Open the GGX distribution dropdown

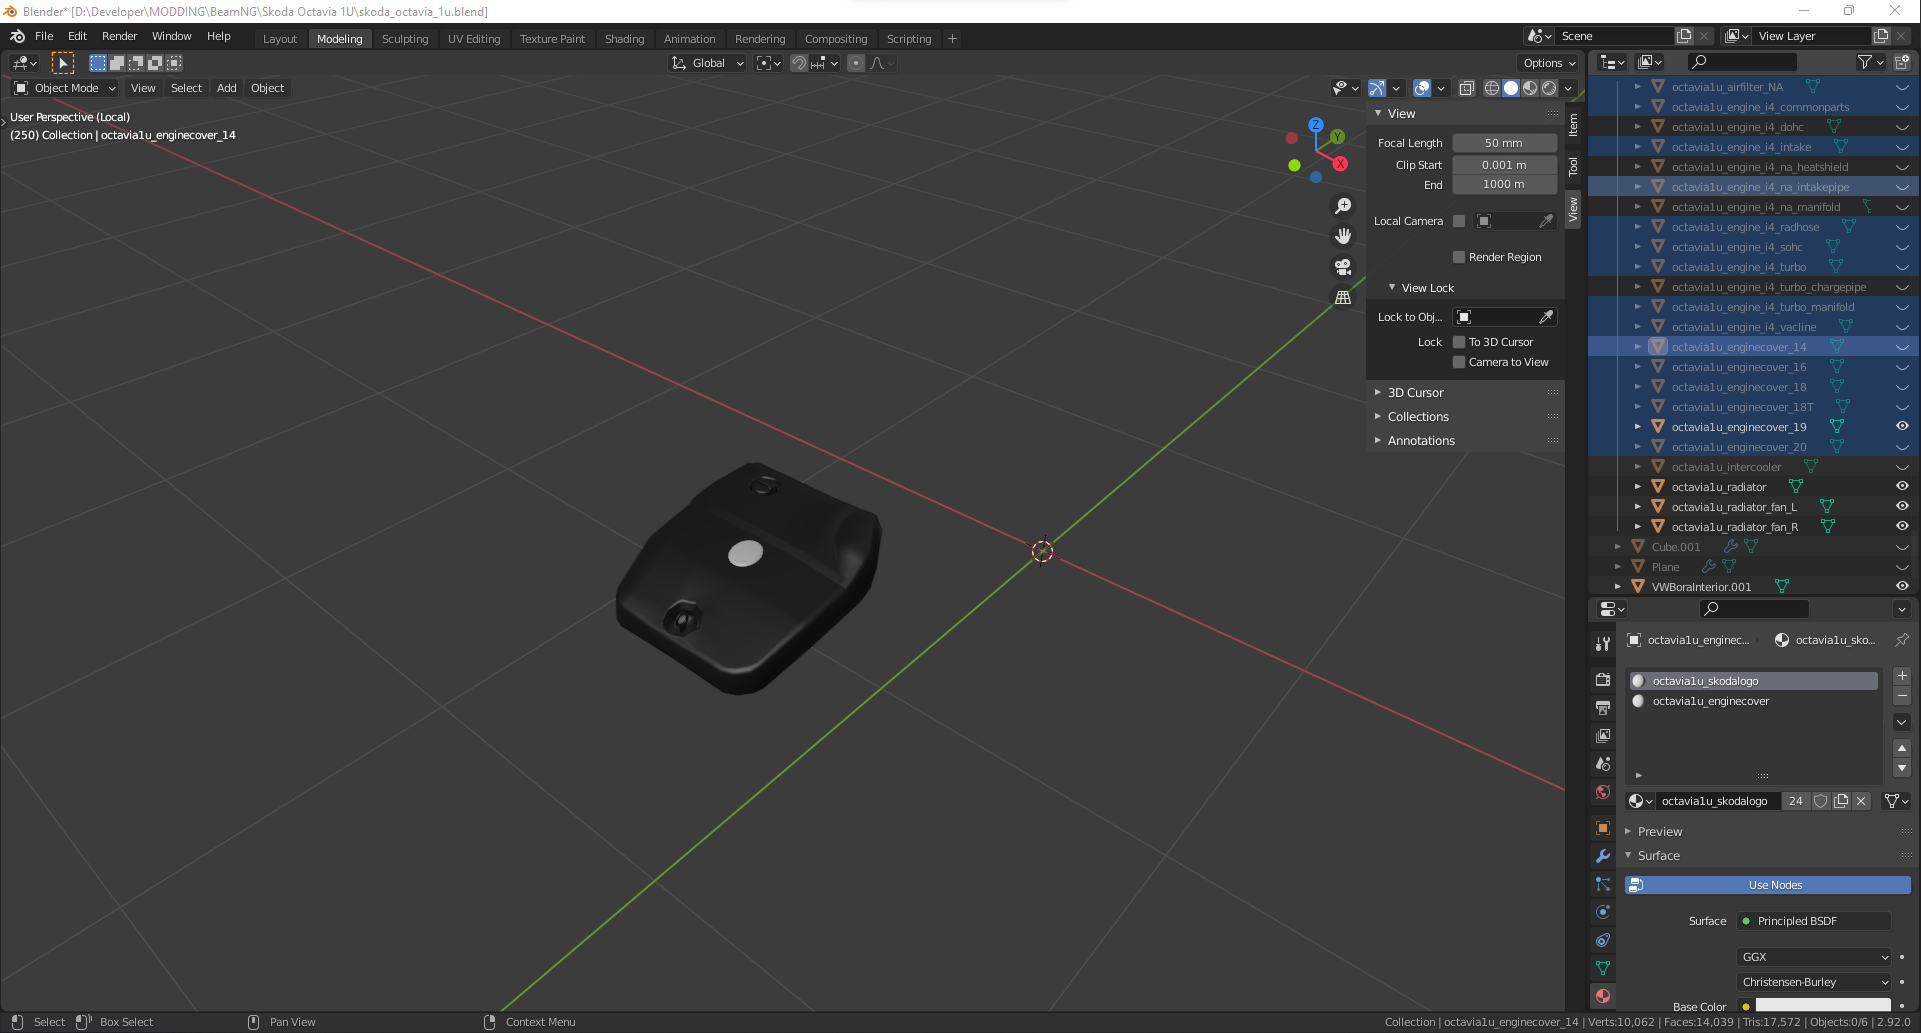pyautogui.click(x=1814, y=957)
